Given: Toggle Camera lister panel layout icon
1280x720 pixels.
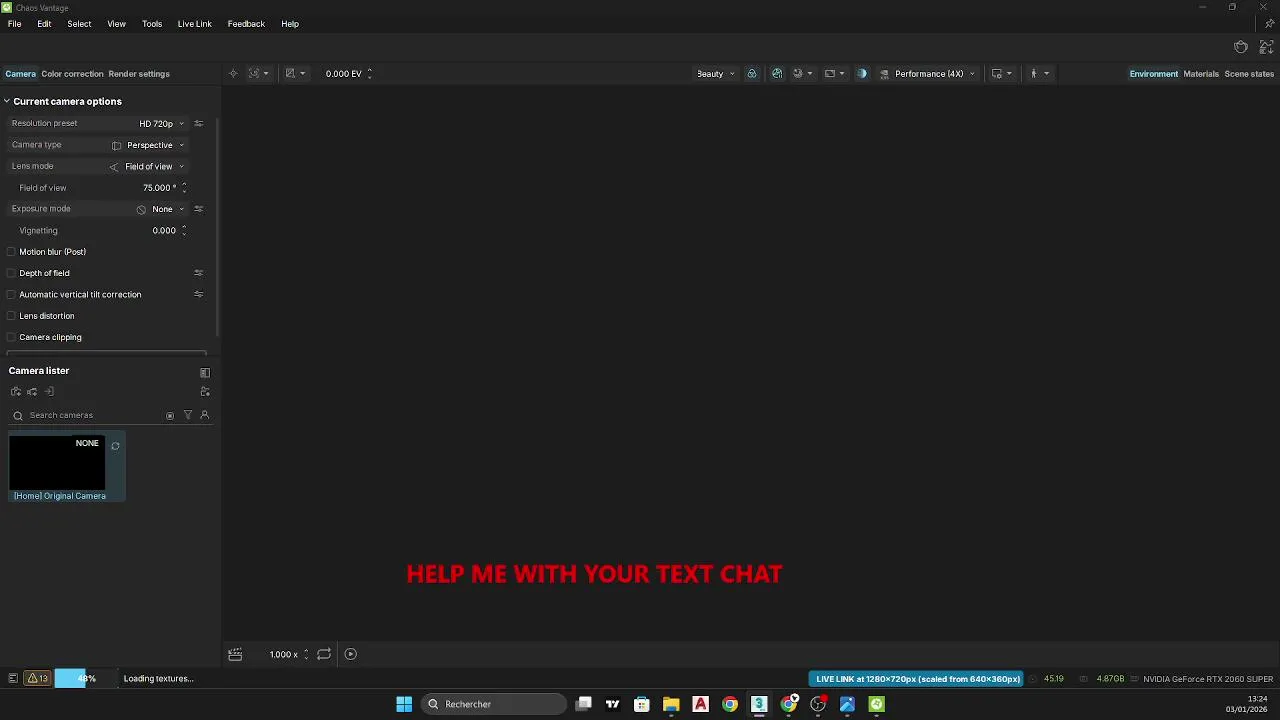Looking at the screenshot, I should (x=205, y=372).
